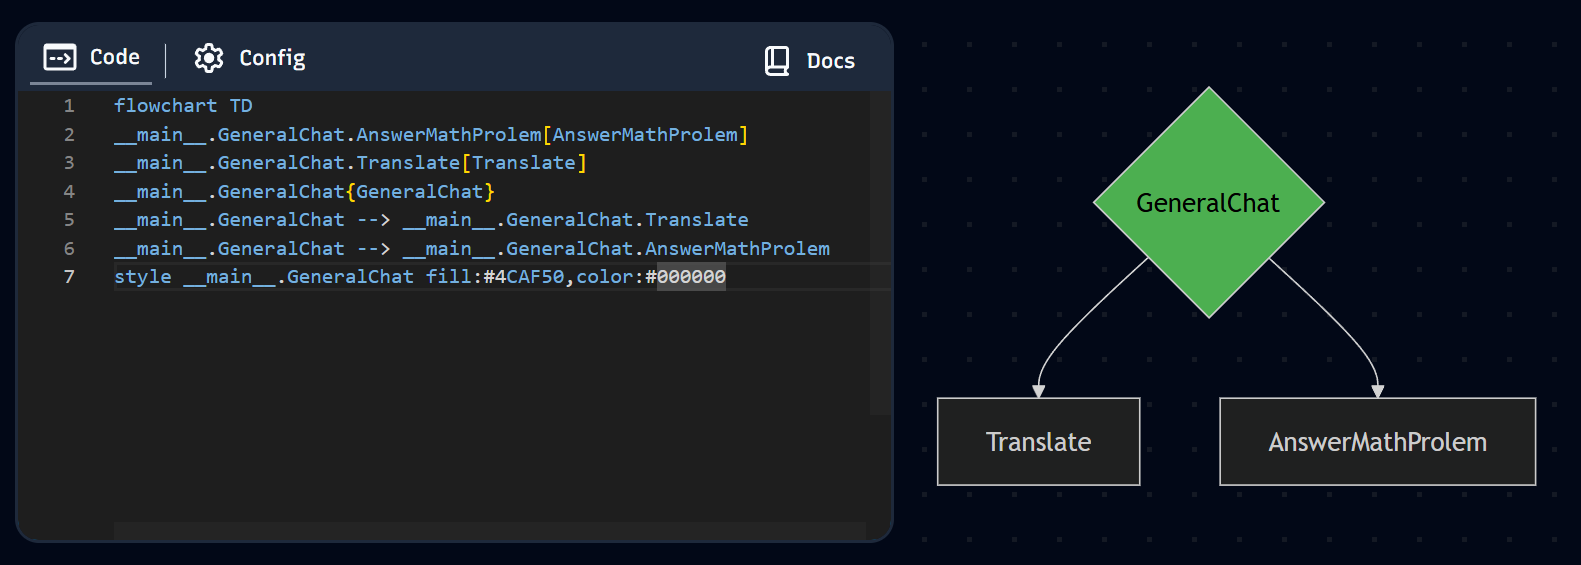Click the style keyword on line 7
The image size is (1581, 565).
[142, 277]
